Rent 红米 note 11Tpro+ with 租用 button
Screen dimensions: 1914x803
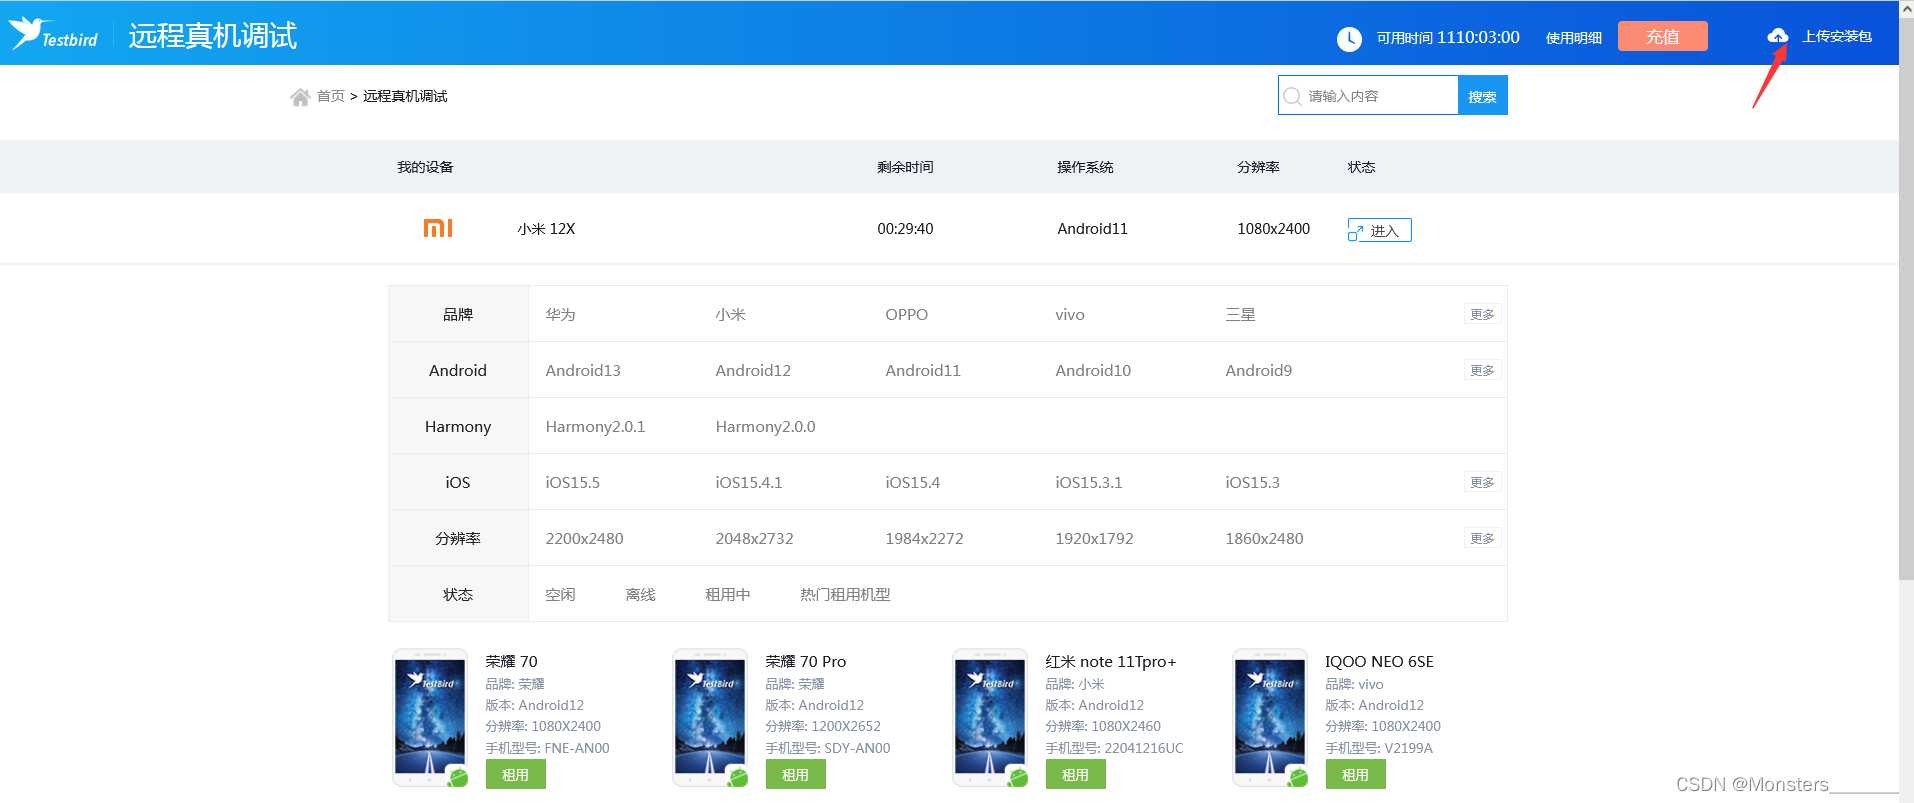click(x=1075, y=774)
